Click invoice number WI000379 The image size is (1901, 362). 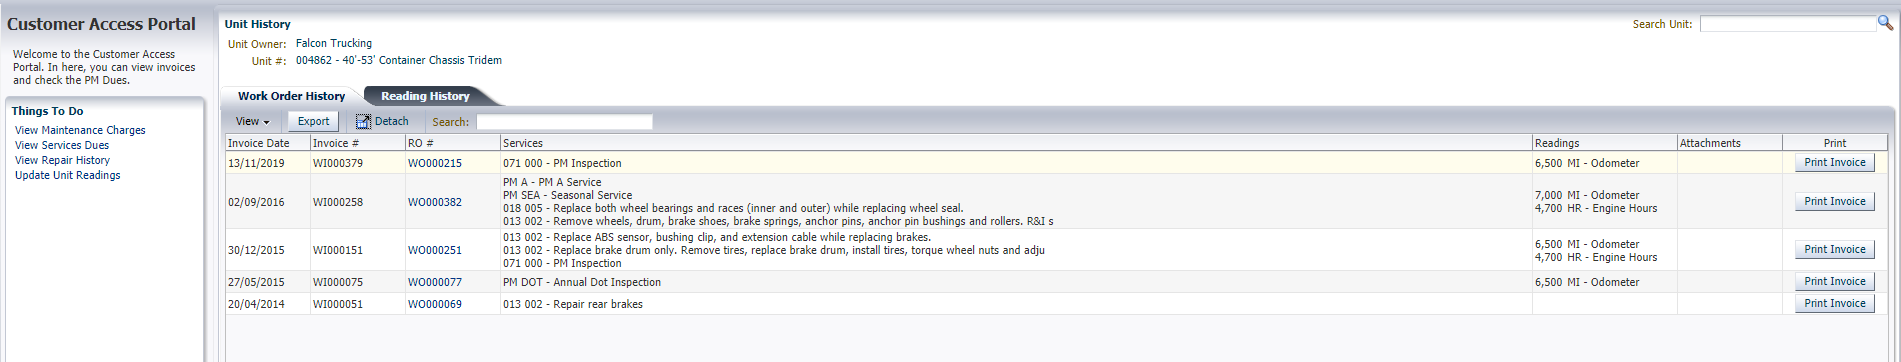pos(338,163)
